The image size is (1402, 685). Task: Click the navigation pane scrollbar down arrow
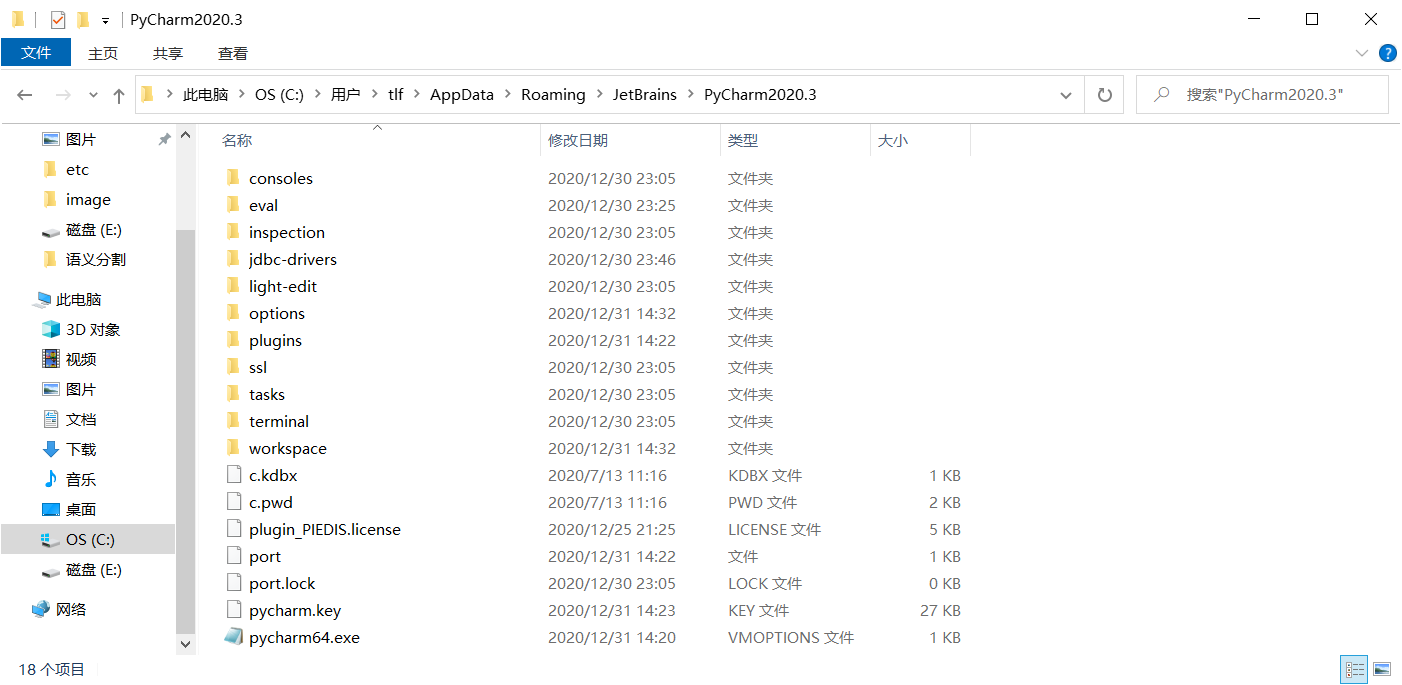click(185, 645)
